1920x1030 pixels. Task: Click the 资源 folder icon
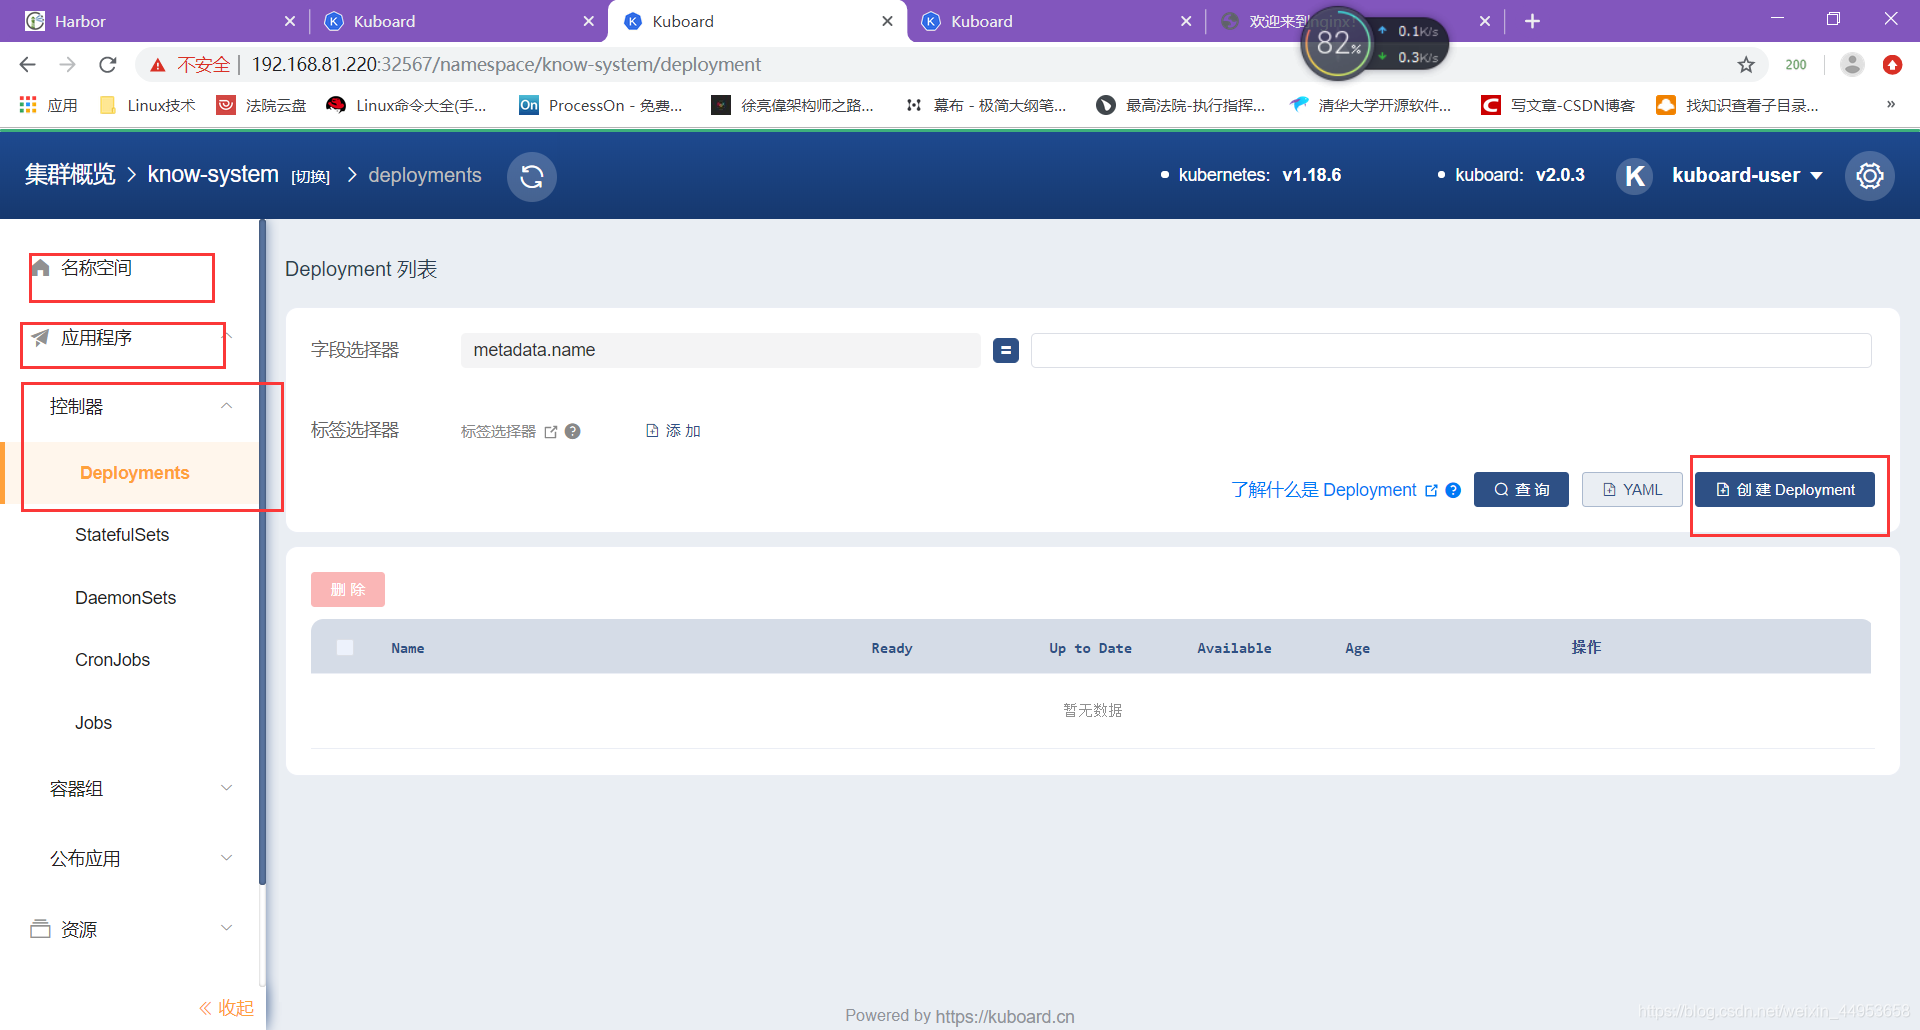pos(40,928)
